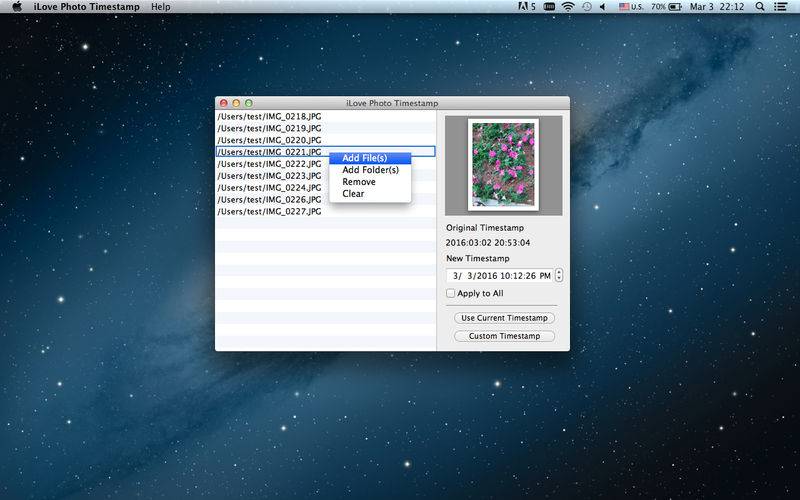Click the flower photo preview thumbnail
800x500 pixels.
pos(503,165)
